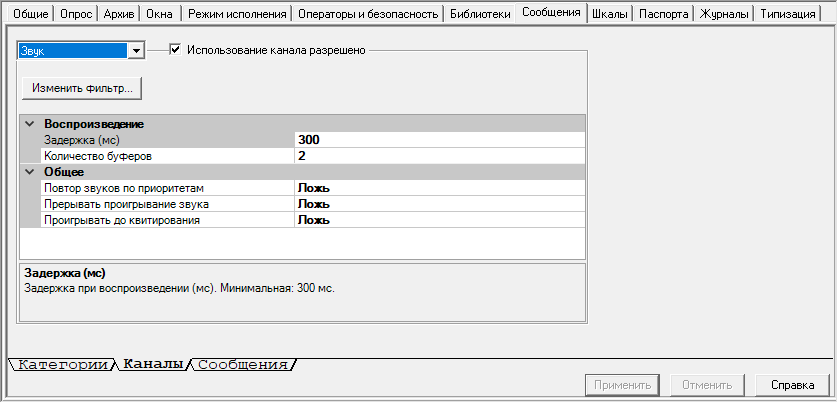Open Справка help button
838x403 pixels.
point(793,385)
